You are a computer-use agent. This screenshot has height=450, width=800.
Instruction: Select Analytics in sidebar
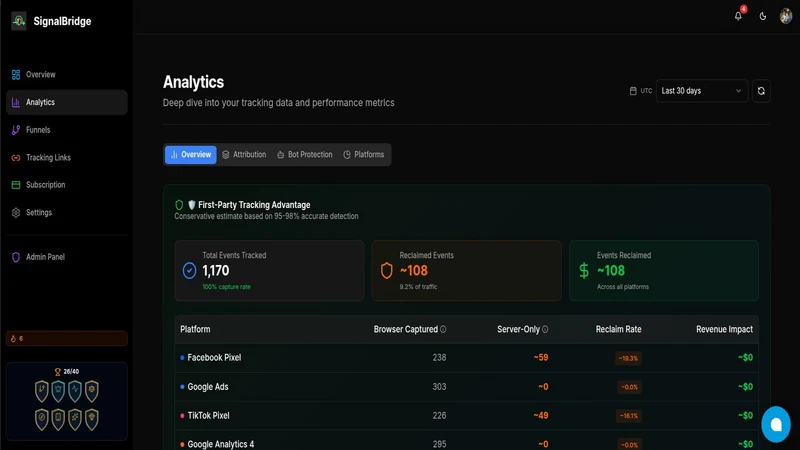pyautogui.click(x=66, y=102)
